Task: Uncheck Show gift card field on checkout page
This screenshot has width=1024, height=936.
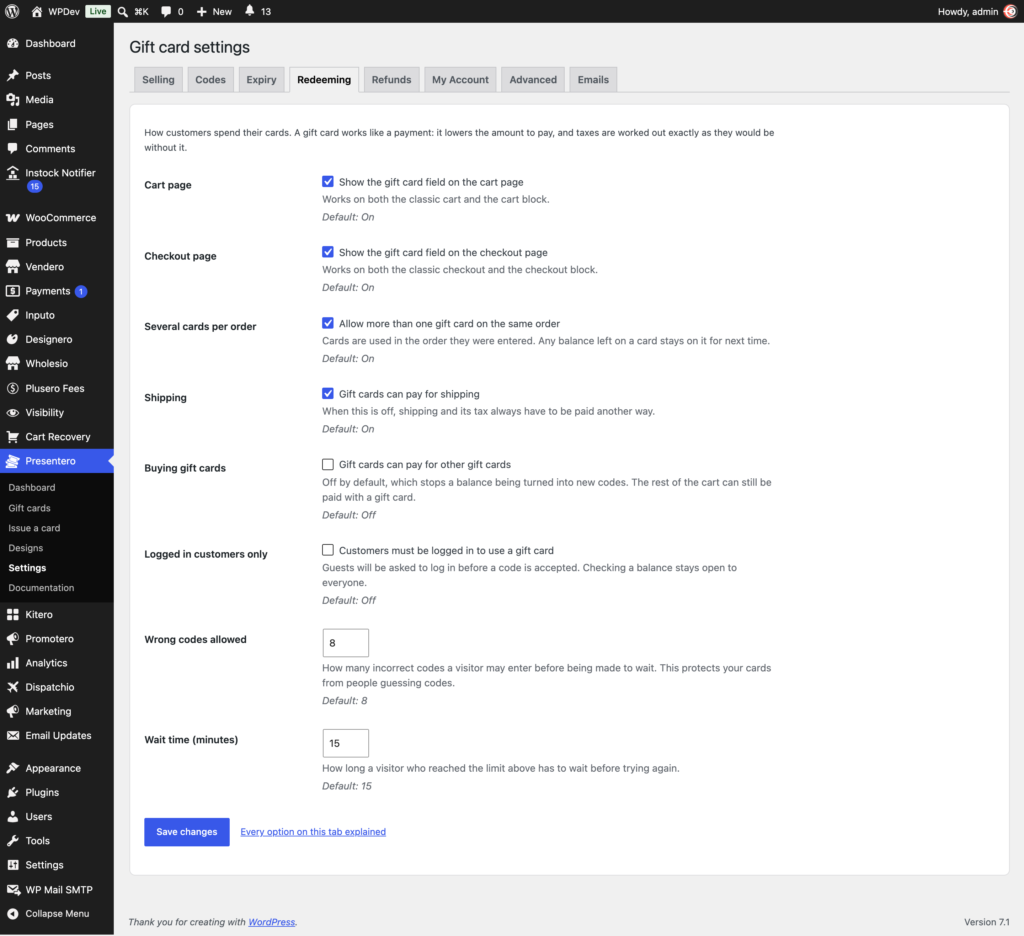Action: [328, 252]
